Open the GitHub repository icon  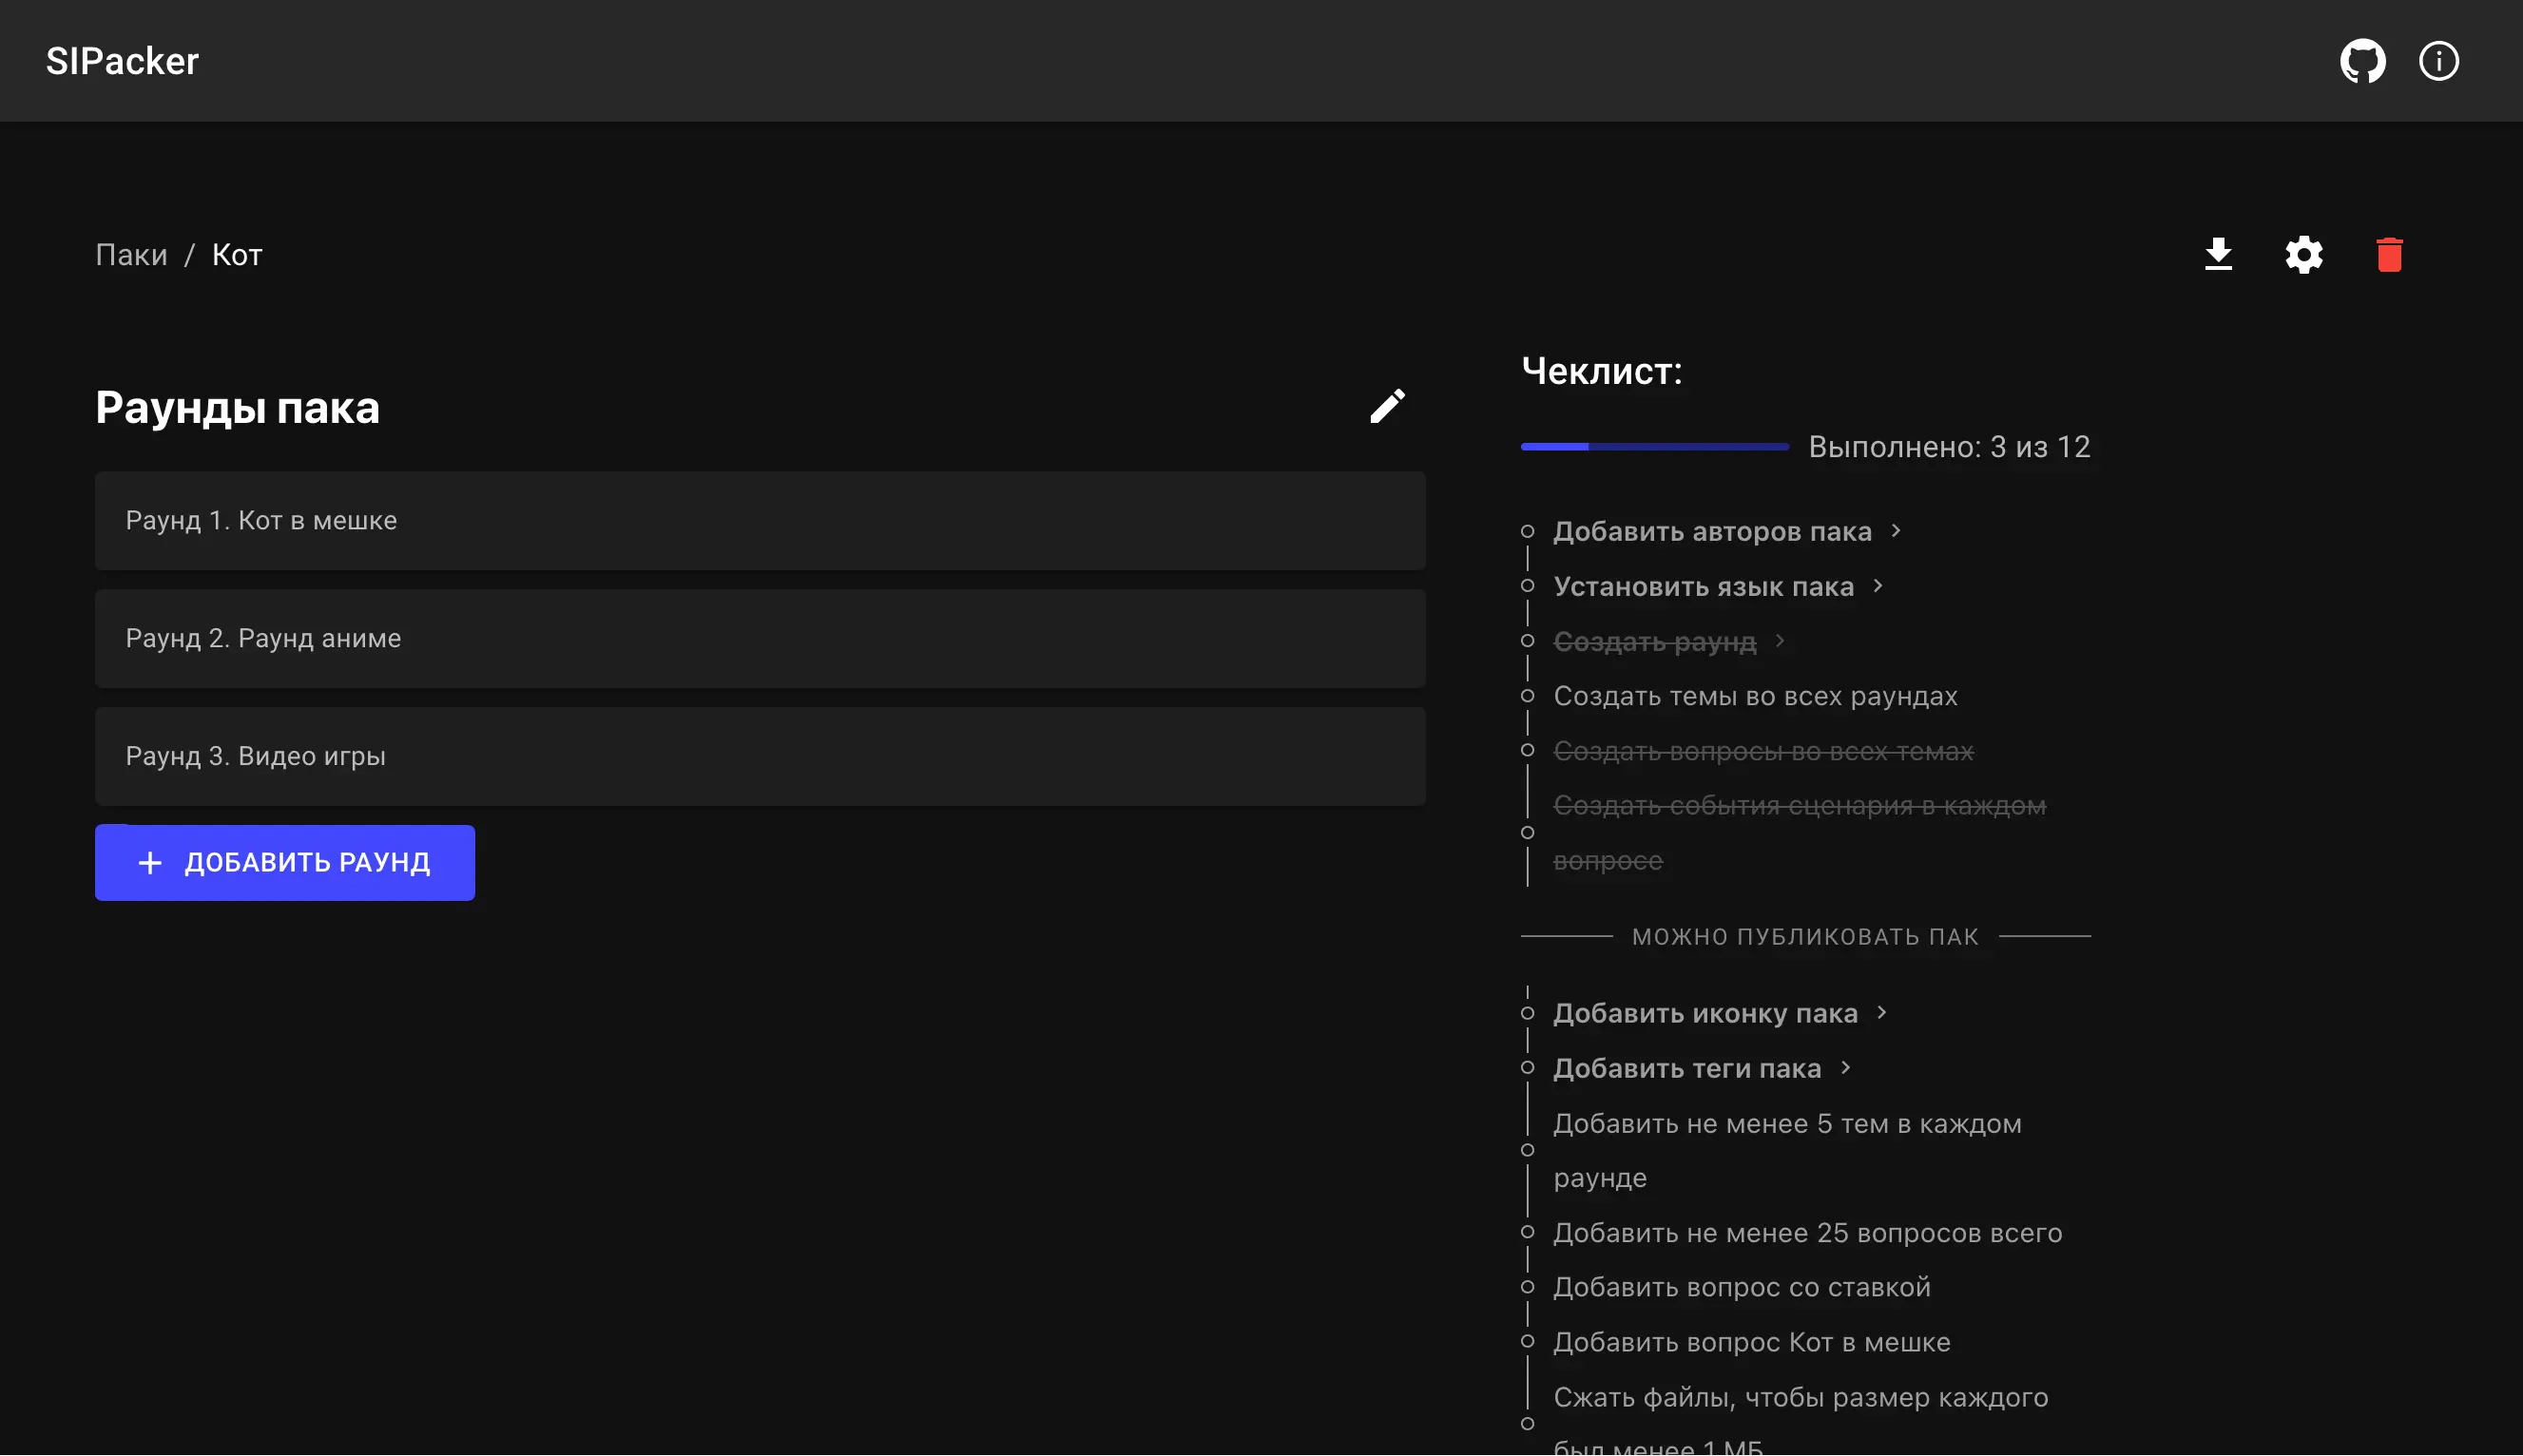pos(2362,61)
